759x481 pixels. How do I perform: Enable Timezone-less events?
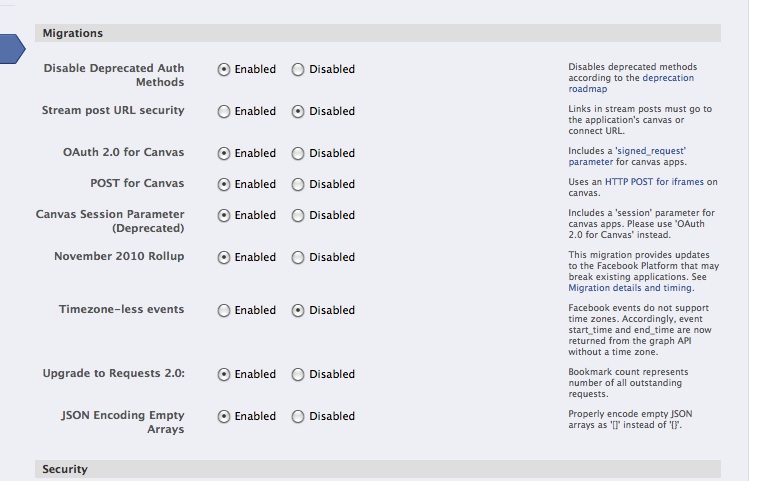tap(224, 311)
